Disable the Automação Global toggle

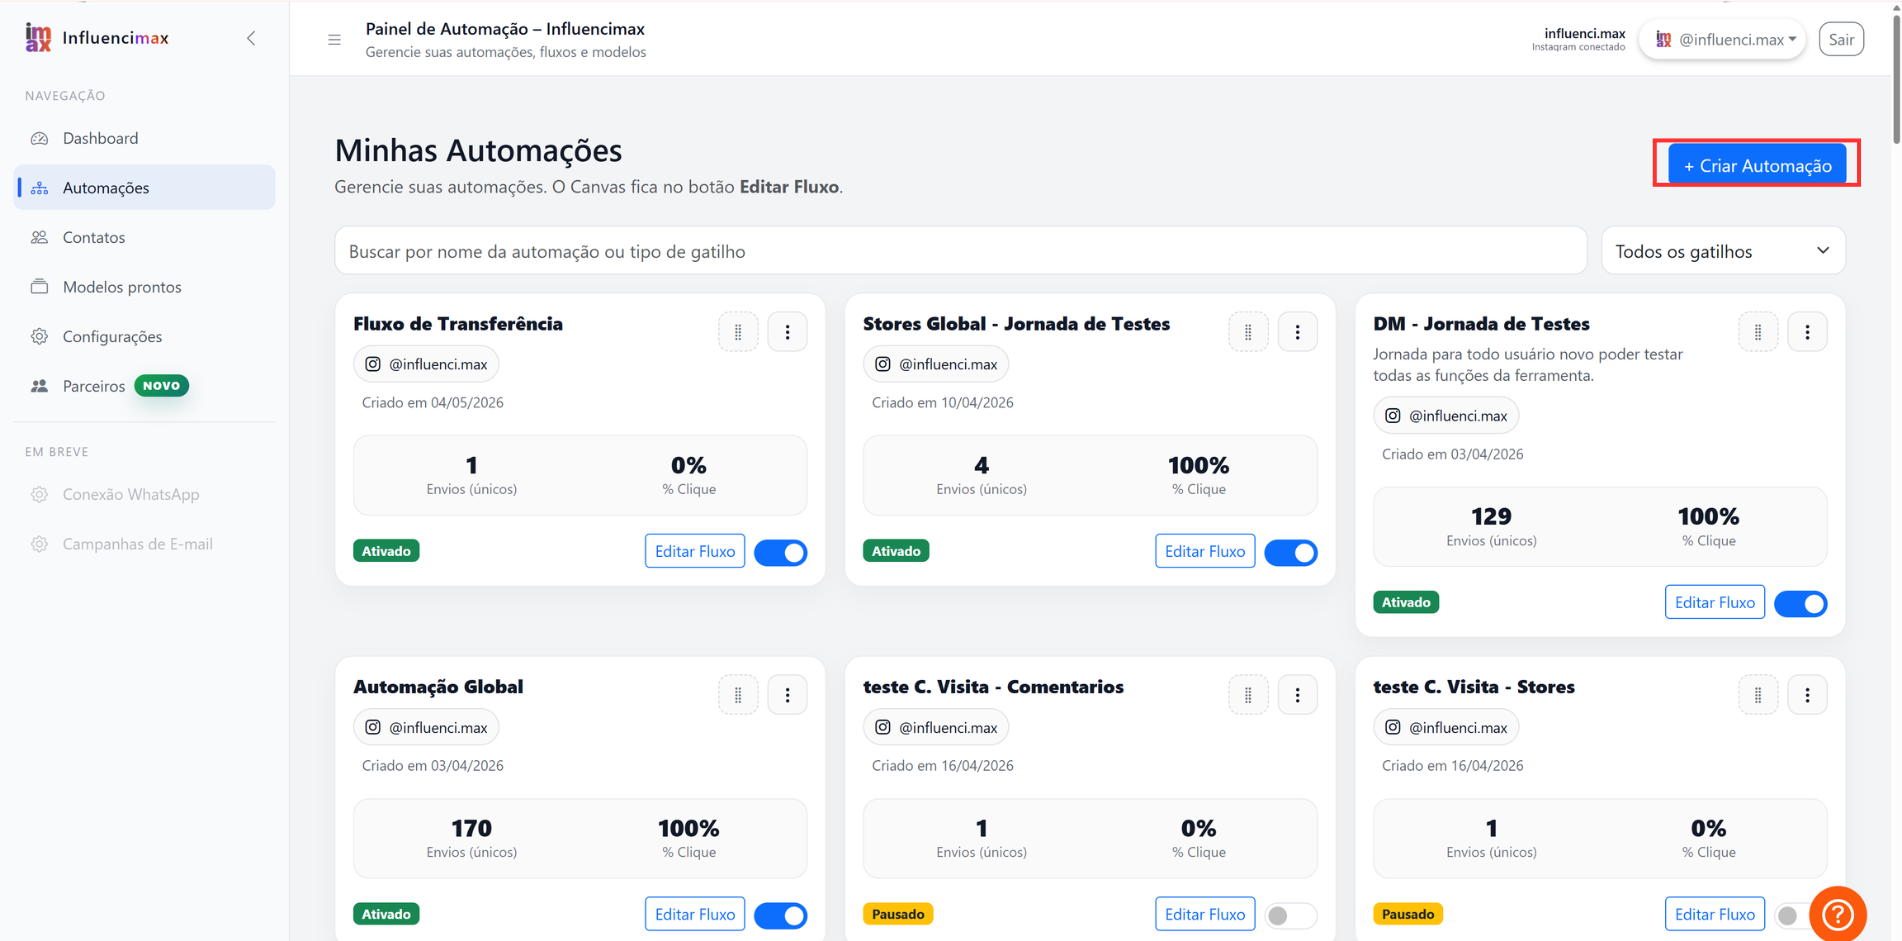(781, 915)
